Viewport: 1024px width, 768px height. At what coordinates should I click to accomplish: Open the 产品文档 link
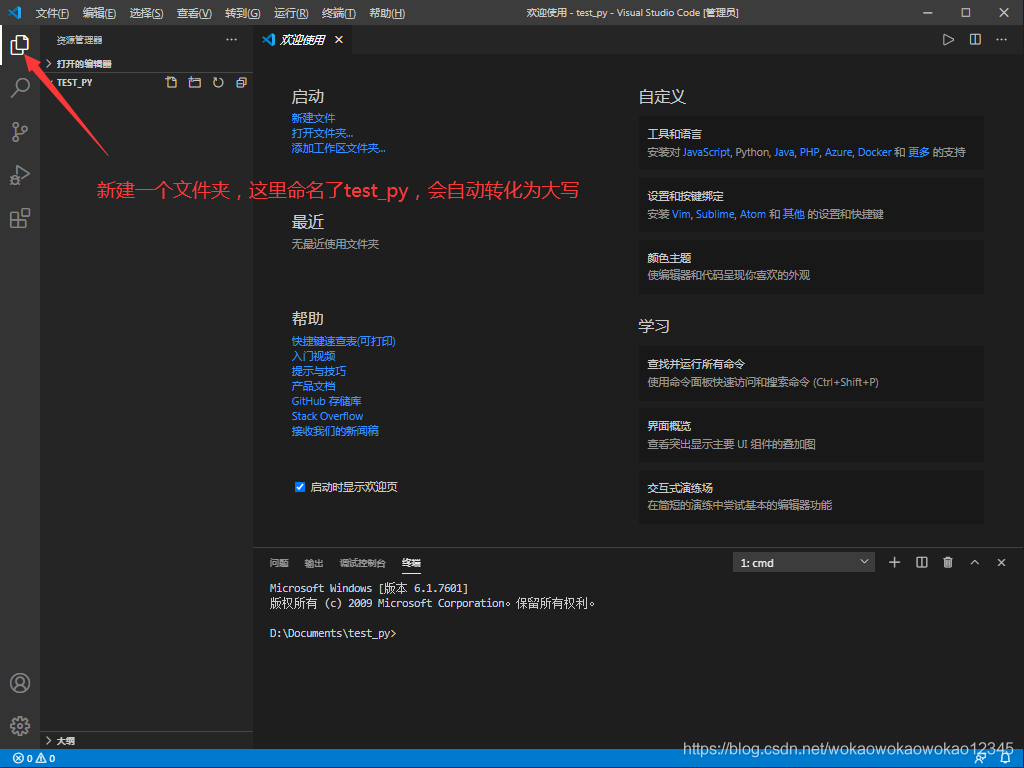[313, 386]
